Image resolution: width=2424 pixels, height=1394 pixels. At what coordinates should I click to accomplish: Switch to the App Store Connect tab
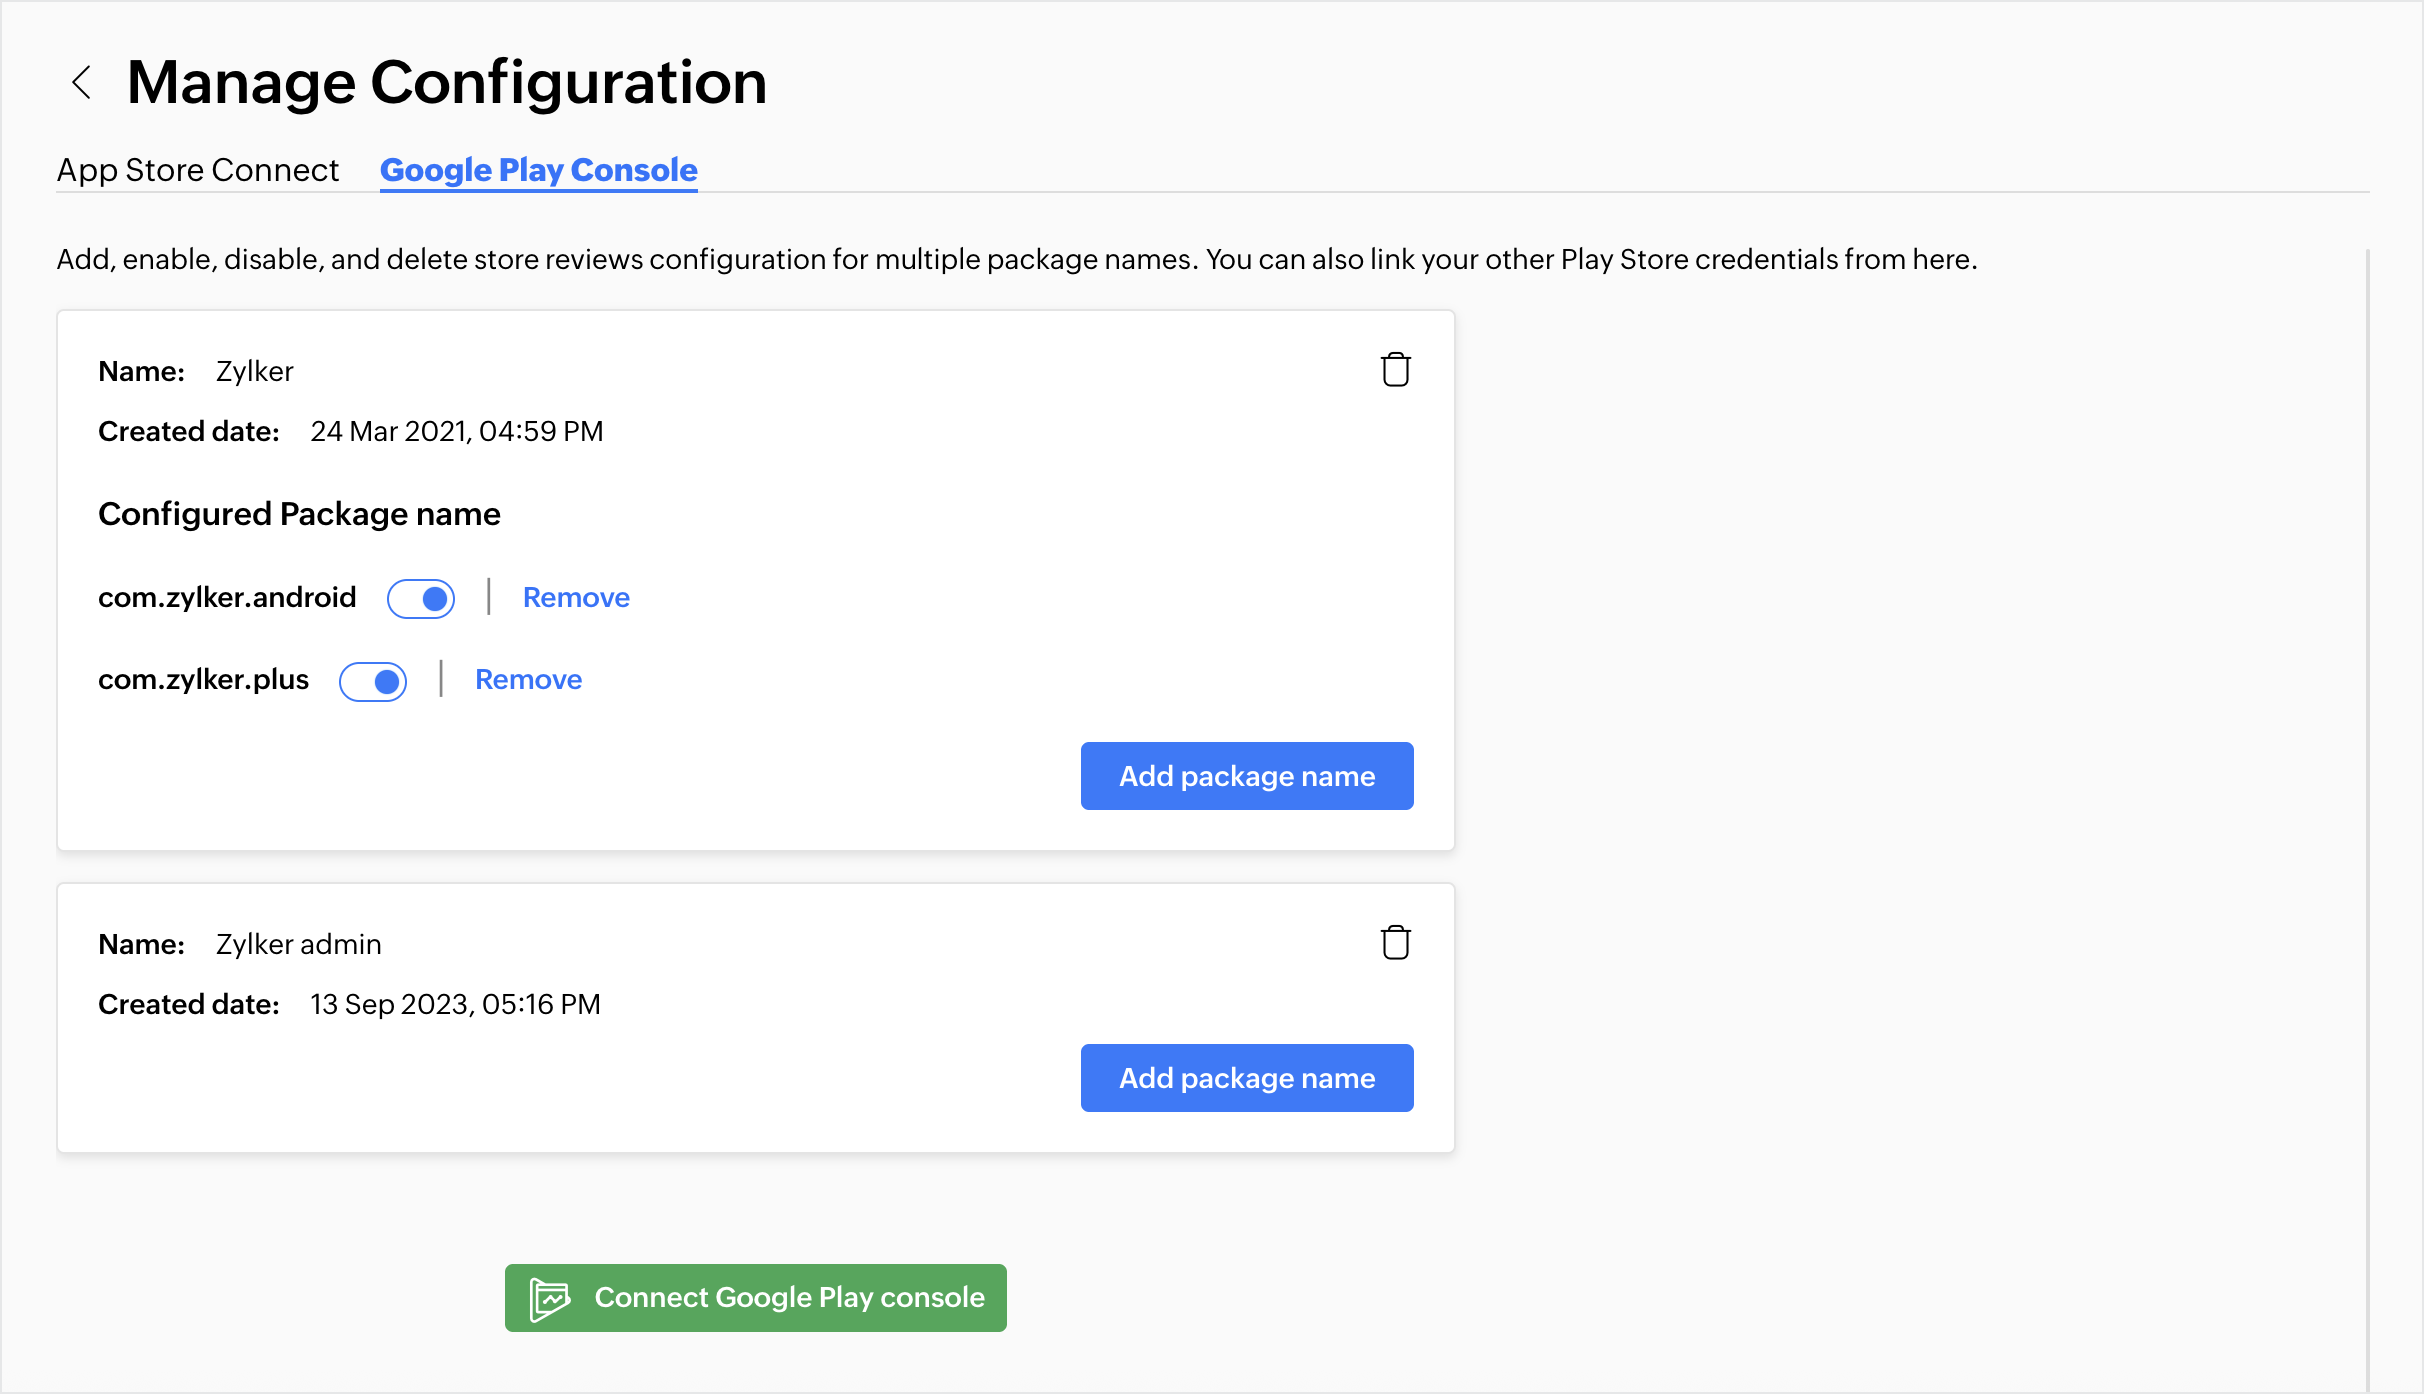click(x=198, y=170)
